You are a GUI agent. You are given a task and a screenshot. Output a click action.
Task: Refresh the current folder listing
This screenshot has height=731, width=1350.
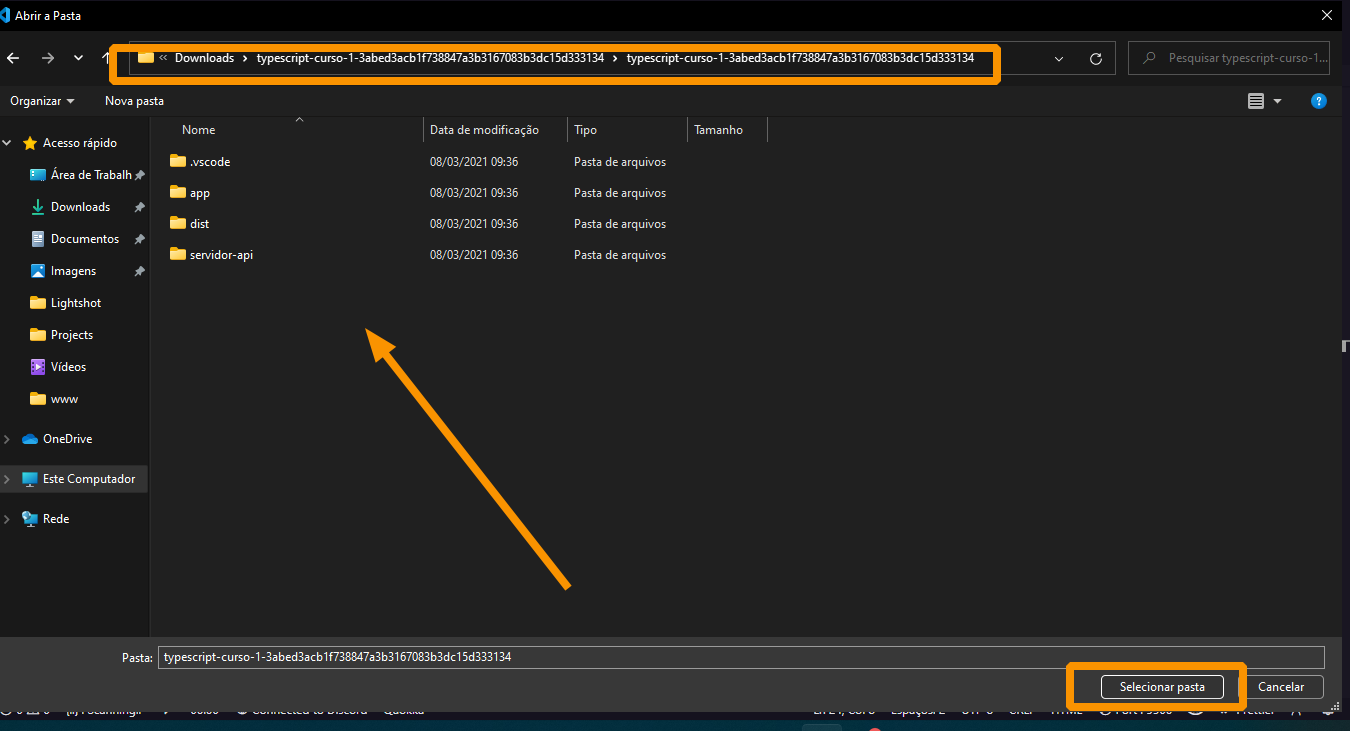[1096, 59]
